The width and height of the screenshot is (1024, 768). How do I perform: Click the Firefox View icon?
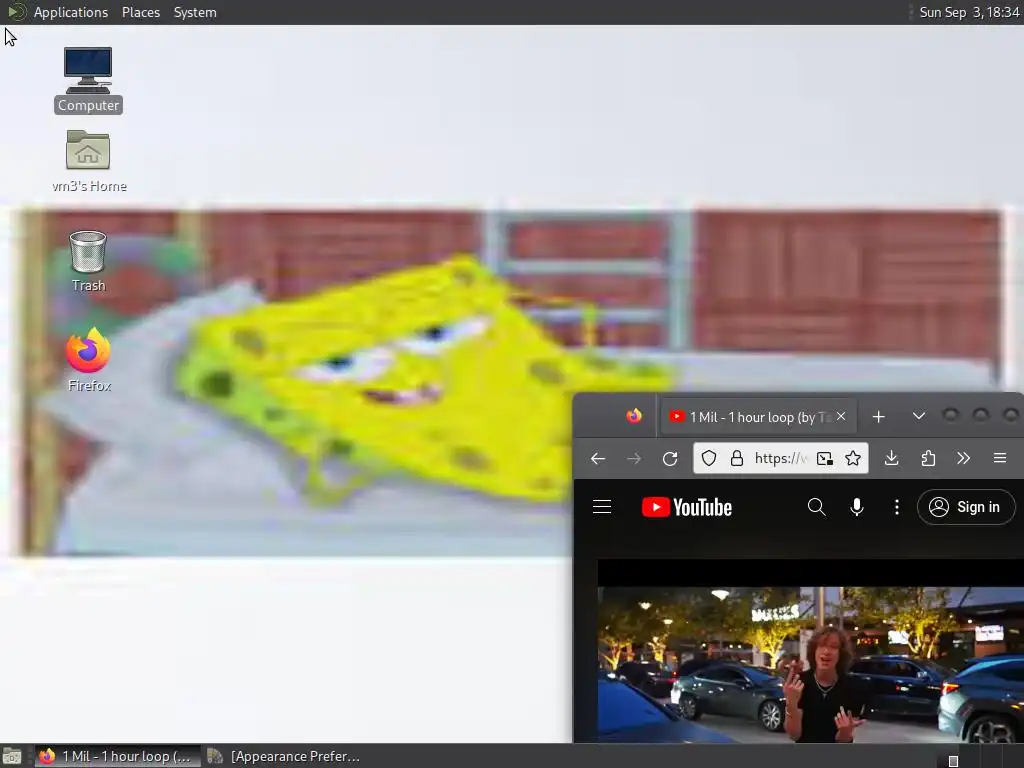tap(633, 416)
